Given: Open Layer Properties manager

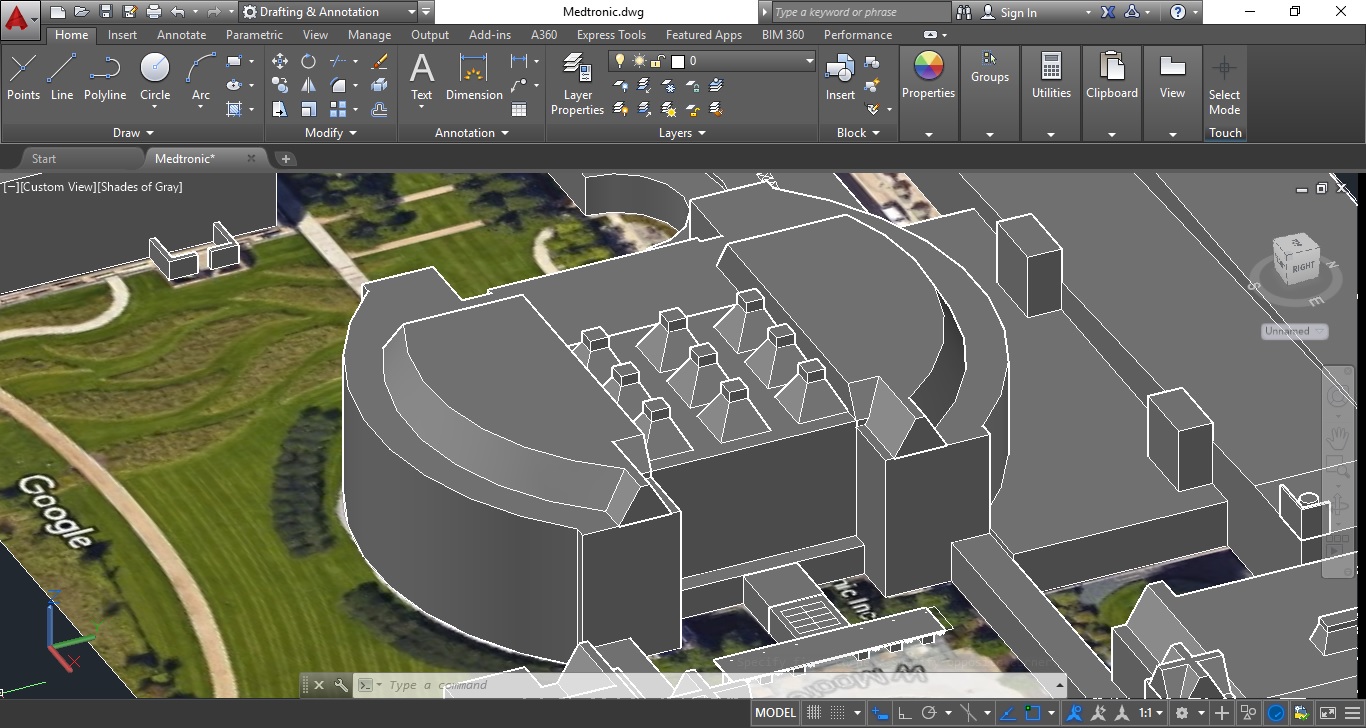Looking at the screenshot, I should pyautogui.click(x=578, y=84).
